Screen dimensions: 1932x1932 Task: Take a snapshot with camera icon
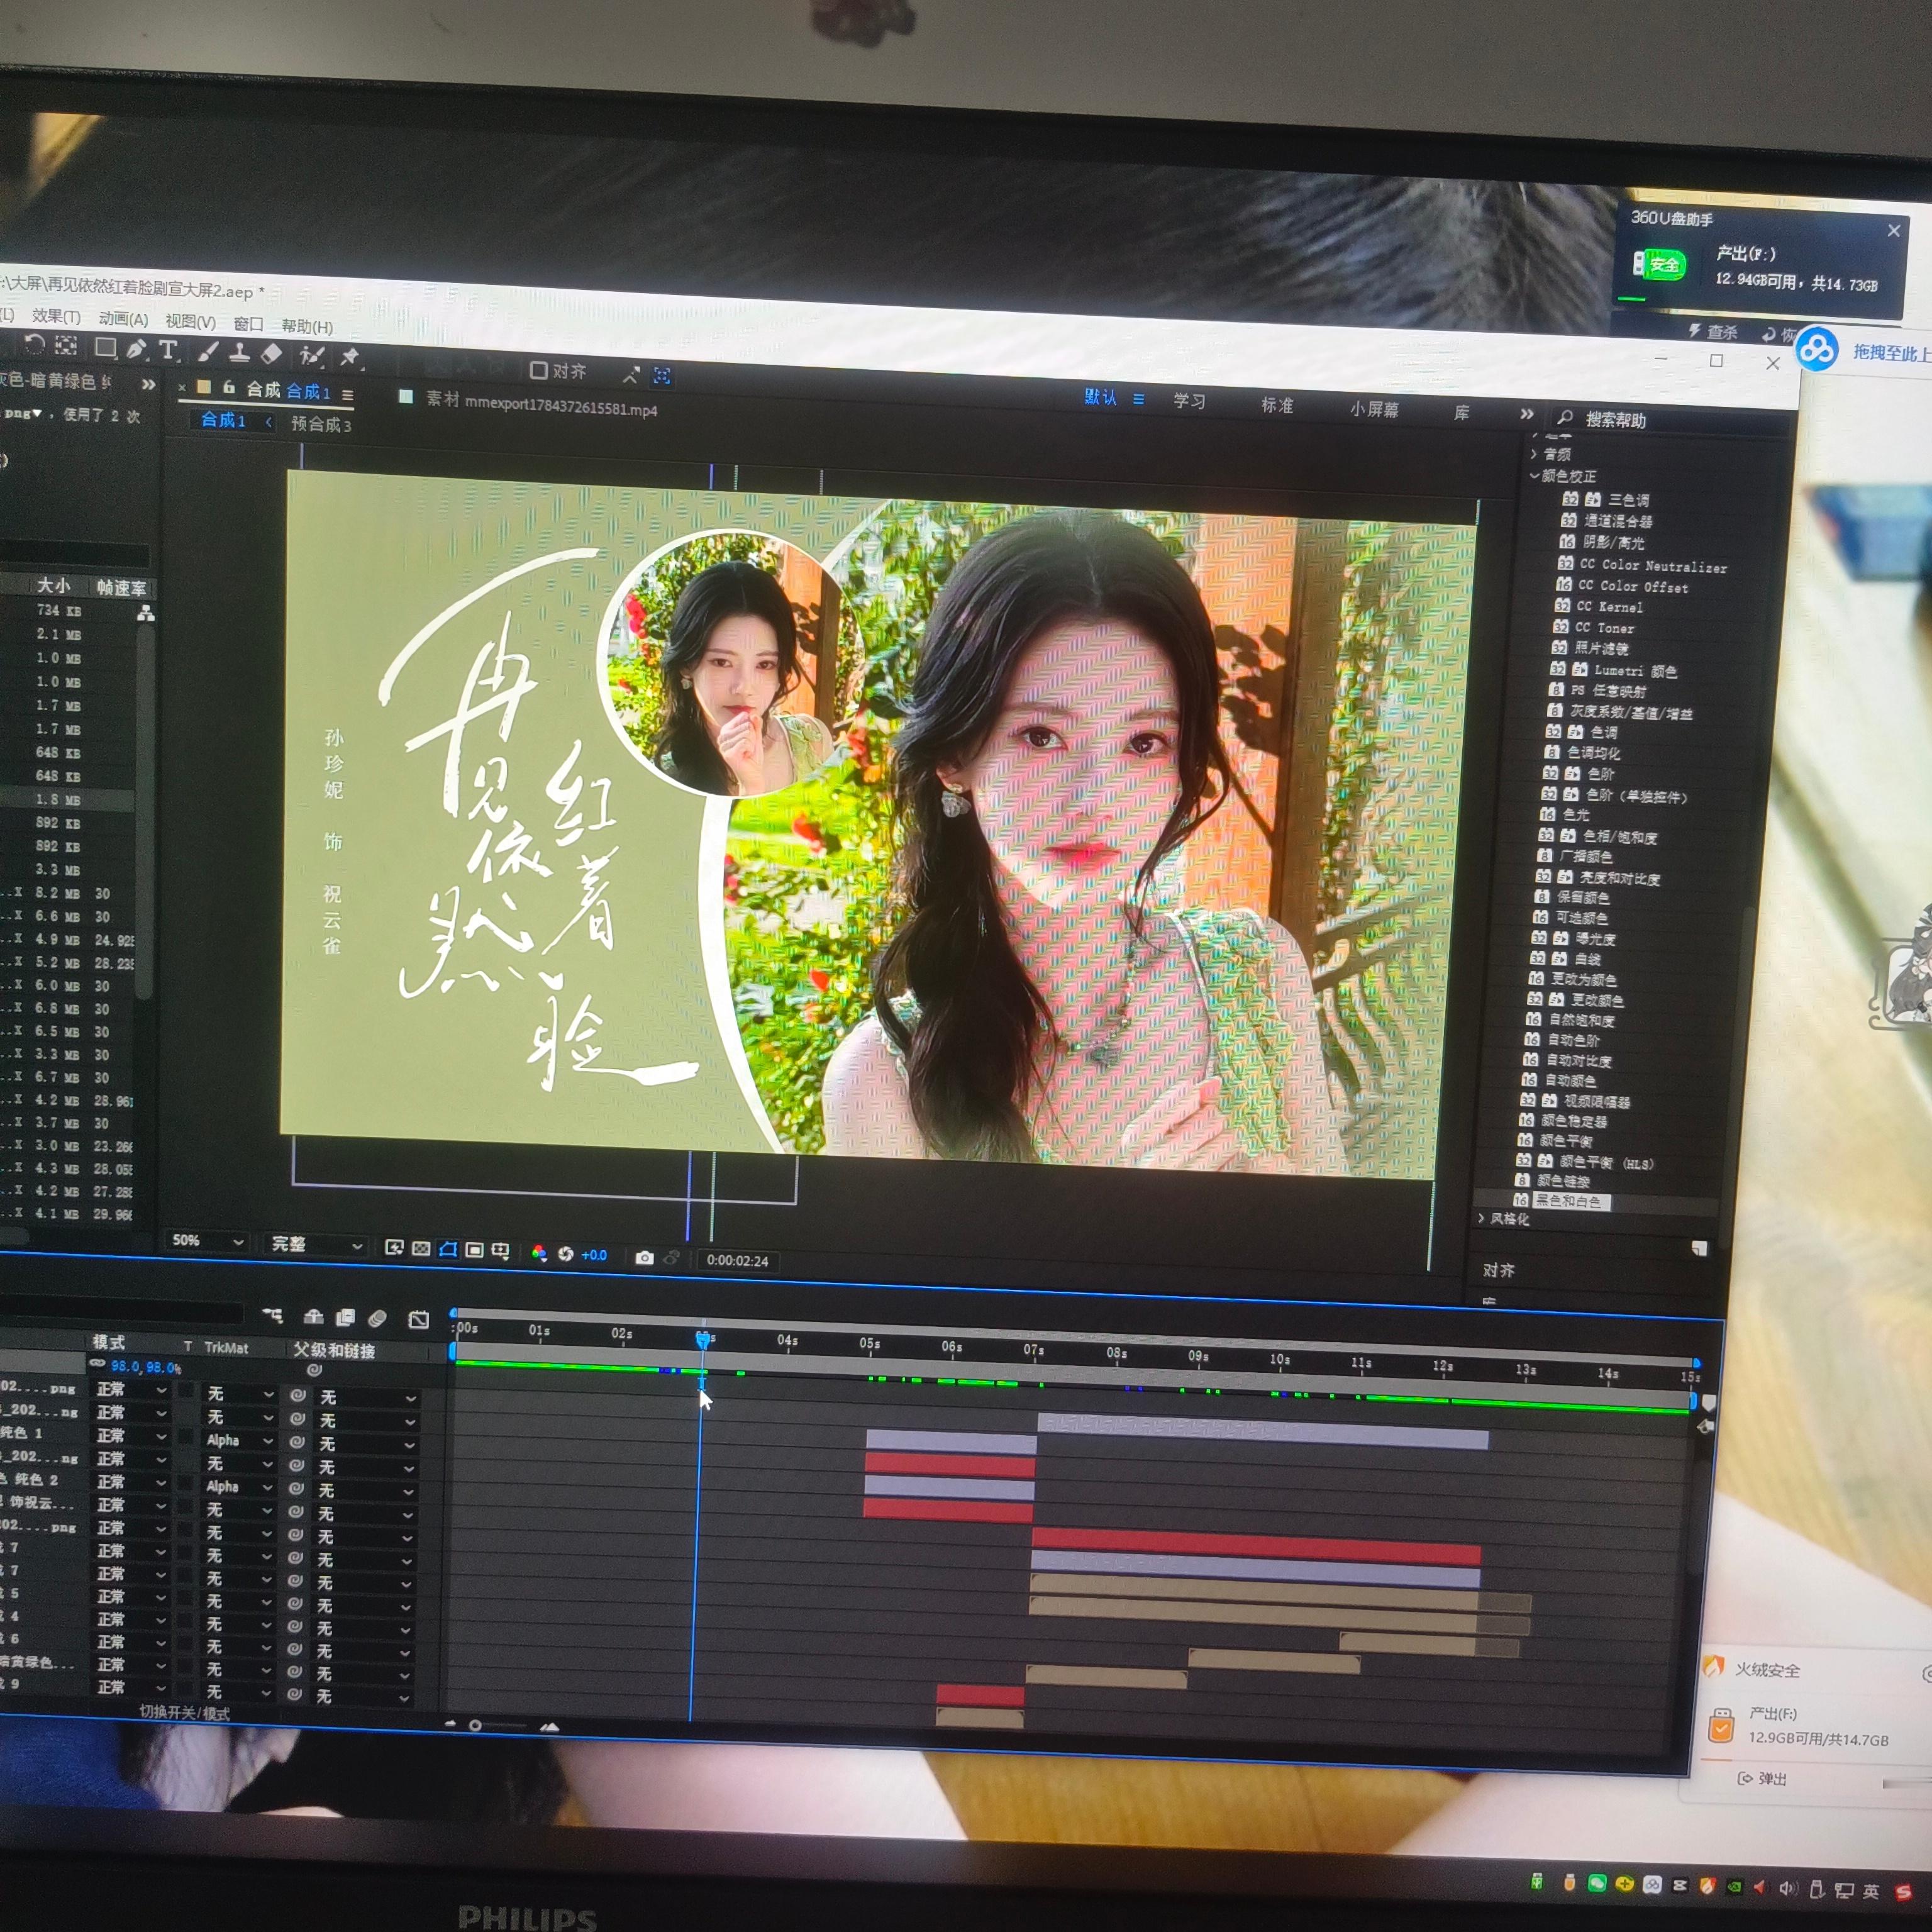pyautogui.click(x=644, y=1257)
